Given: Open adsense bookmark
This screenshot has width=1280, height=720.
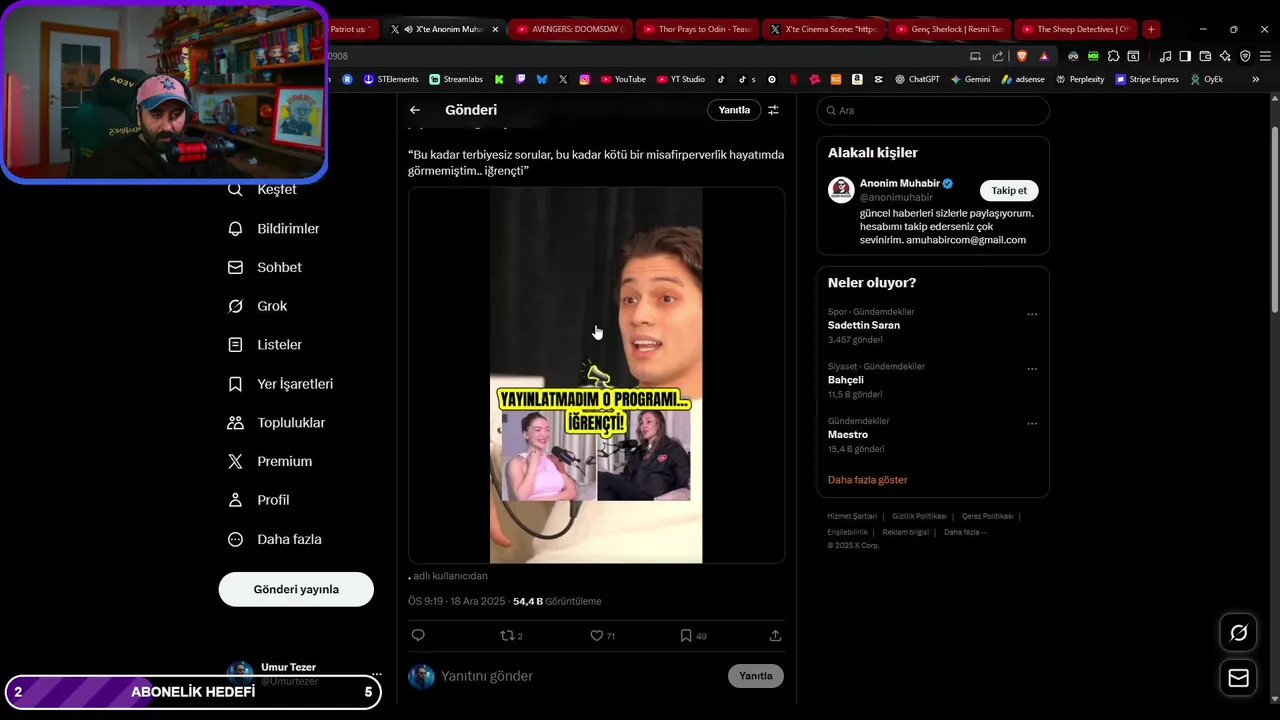Looking at the screenshot, I should (1022, 79).
